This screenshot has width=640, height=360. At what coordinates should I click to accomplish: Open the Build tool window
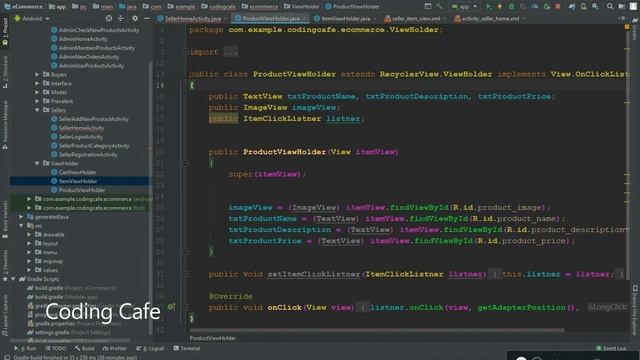click(x=84, y=348)
